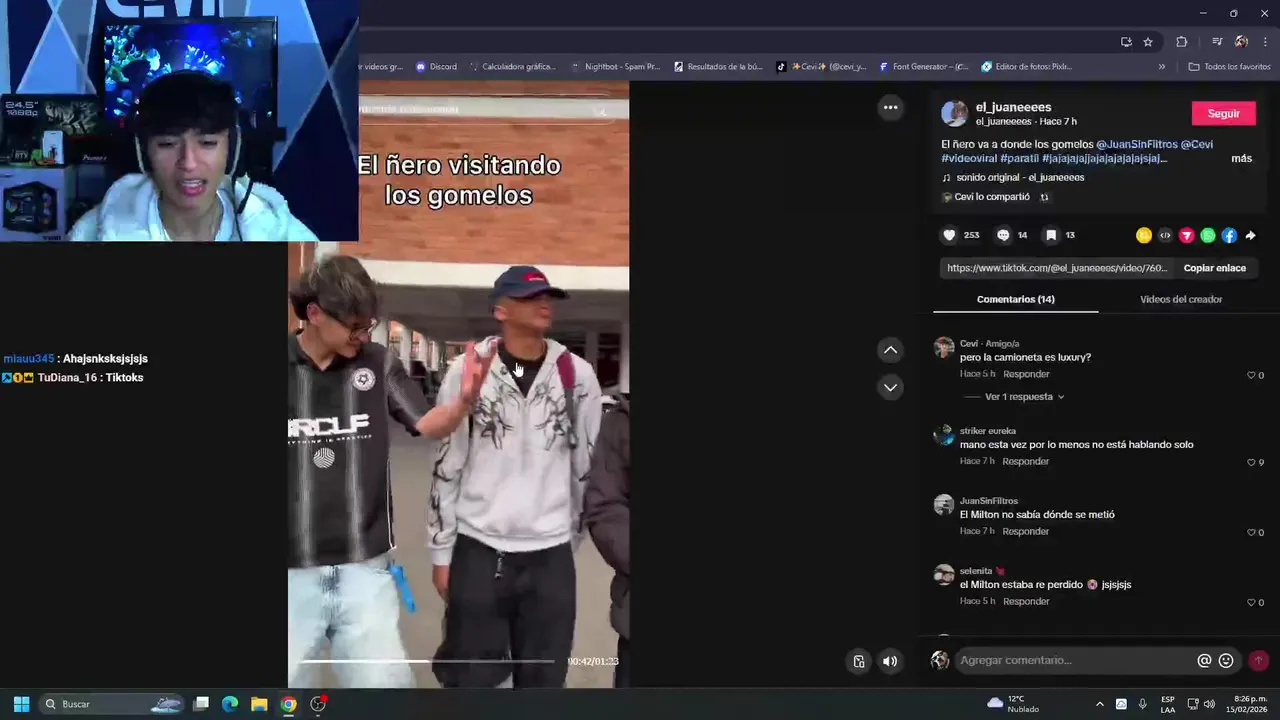
Task: Open the Chrome profile avatar
Action: tap(1241, 42)
